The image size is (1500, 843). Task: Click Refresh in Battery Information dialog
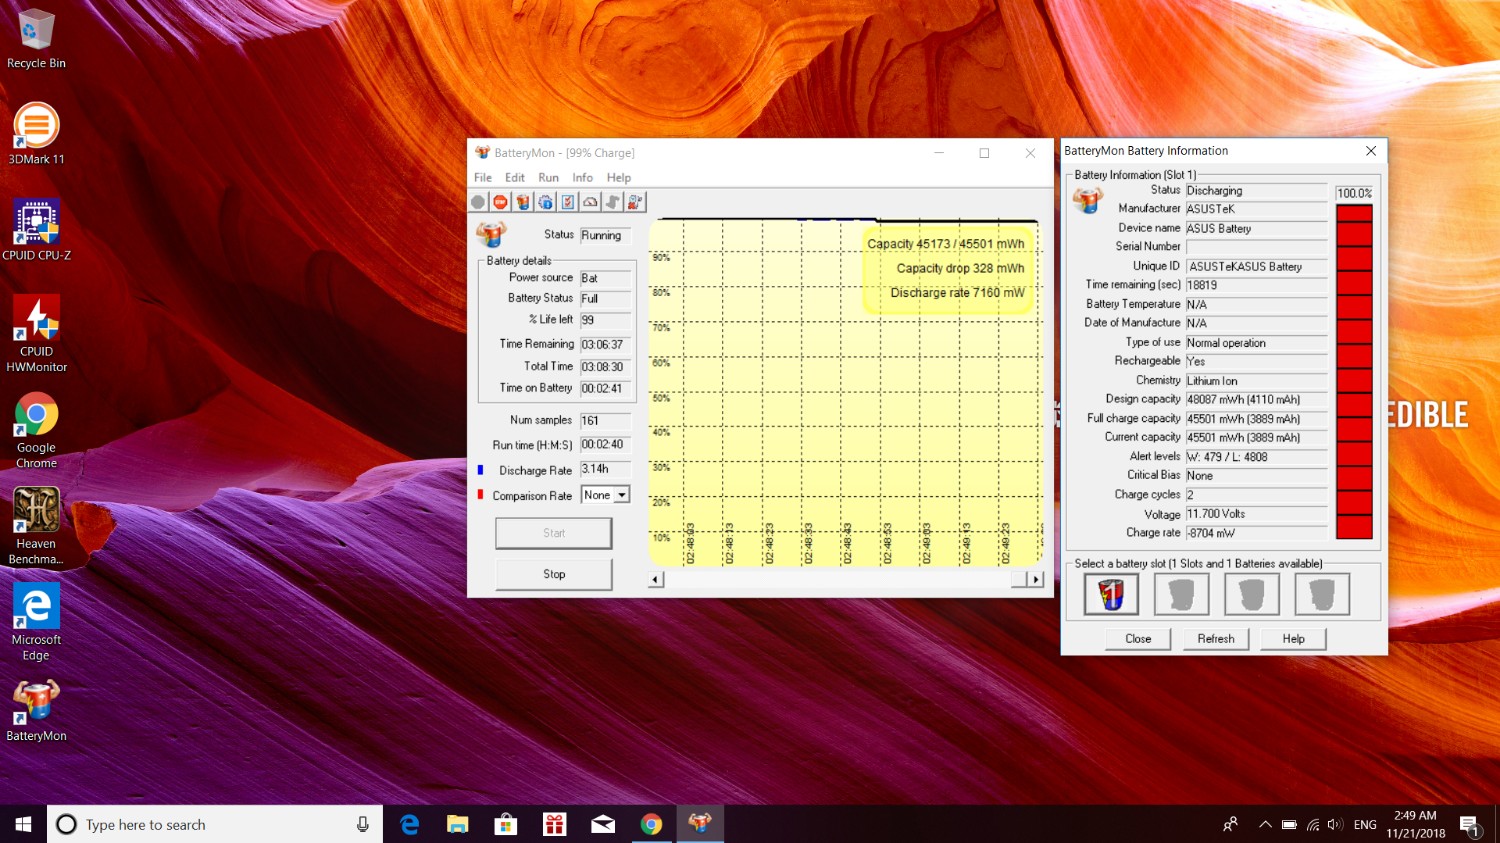[1216, 639]
